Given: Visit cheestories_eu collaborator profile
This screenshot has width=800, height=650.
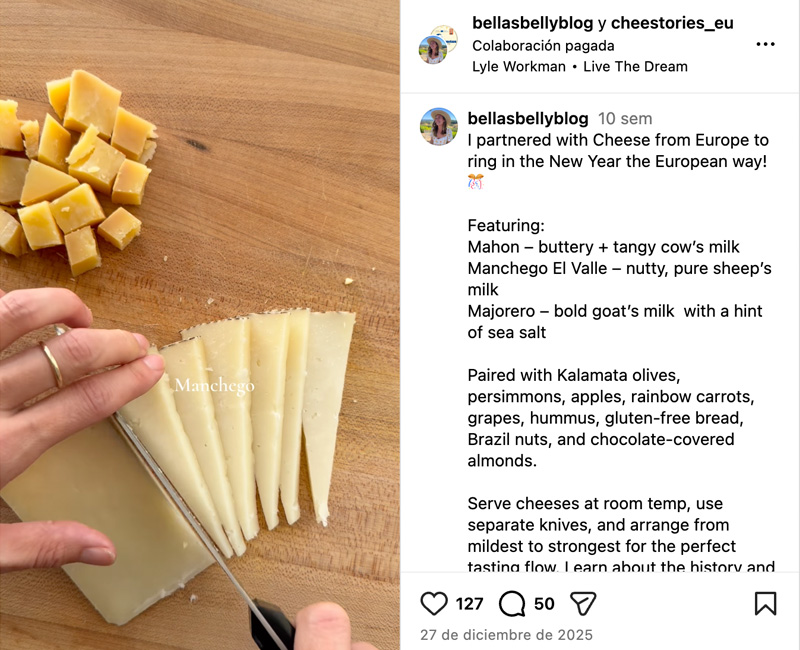Looking at the screenshot, I should point(672,23).
